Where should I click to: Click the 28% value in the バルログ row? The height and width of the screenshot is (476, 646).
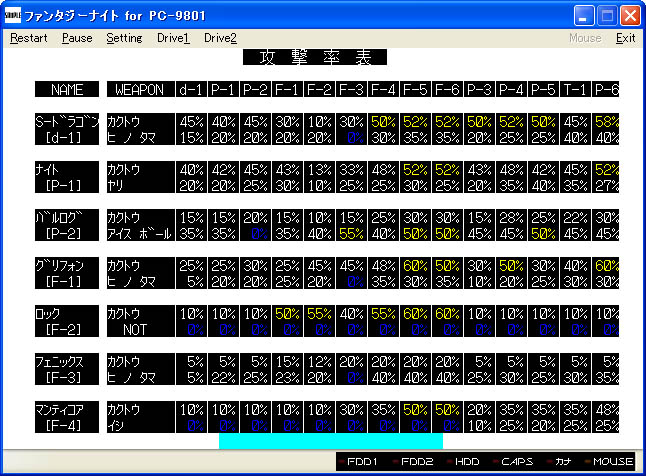point(512,218)
